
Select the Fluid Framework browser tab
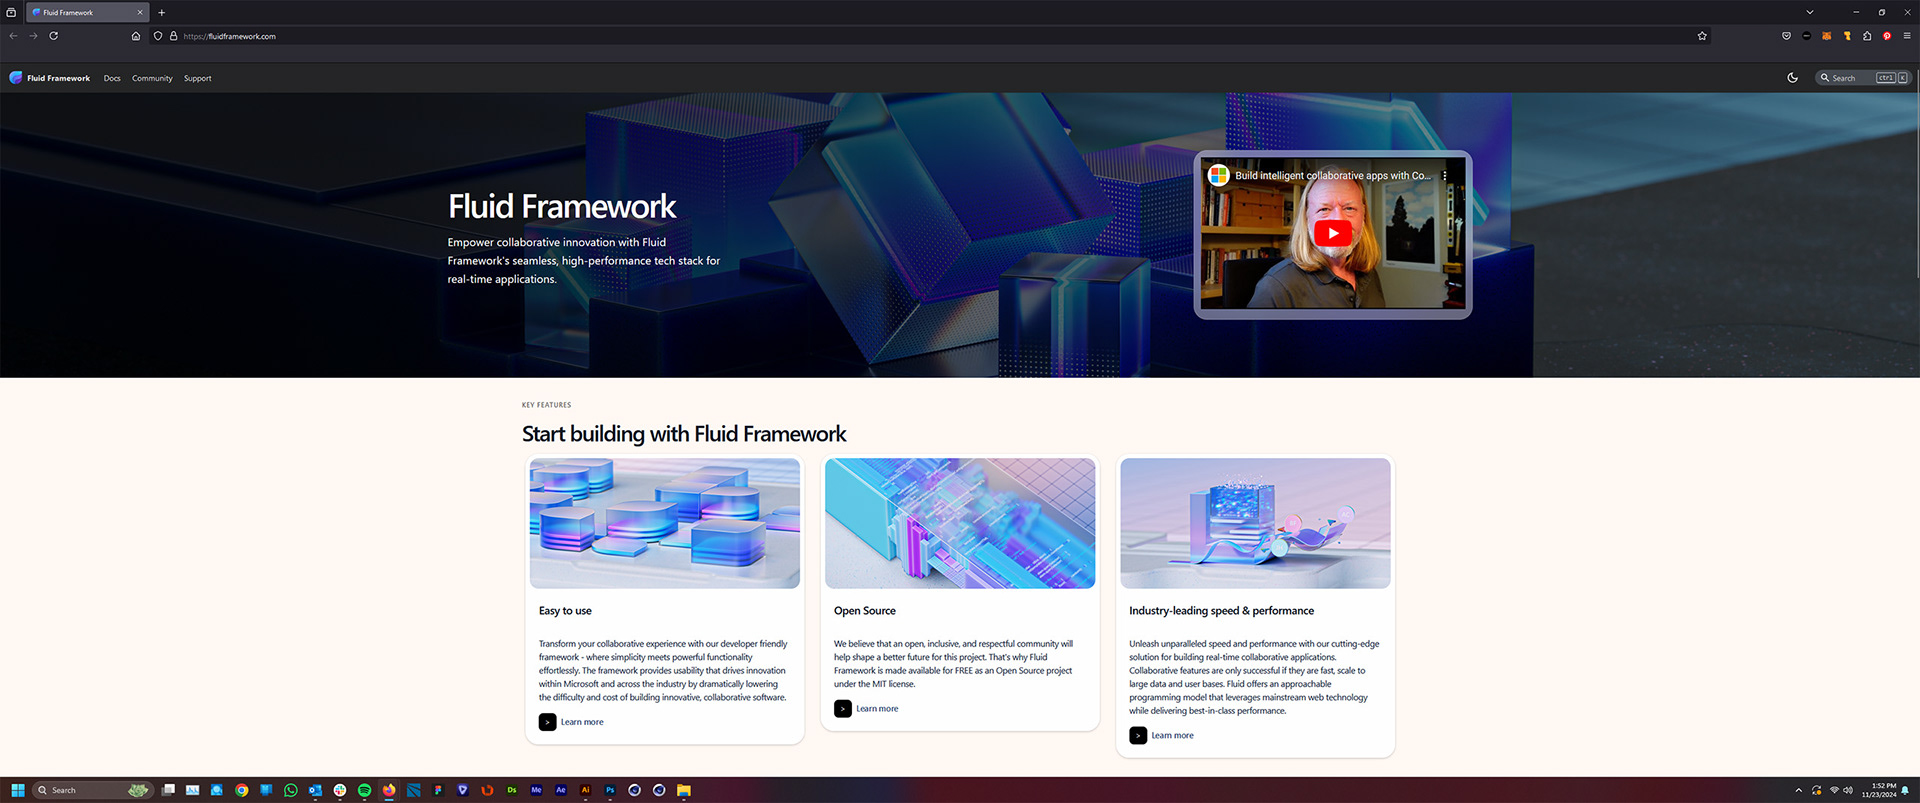(x=87, y=12)
